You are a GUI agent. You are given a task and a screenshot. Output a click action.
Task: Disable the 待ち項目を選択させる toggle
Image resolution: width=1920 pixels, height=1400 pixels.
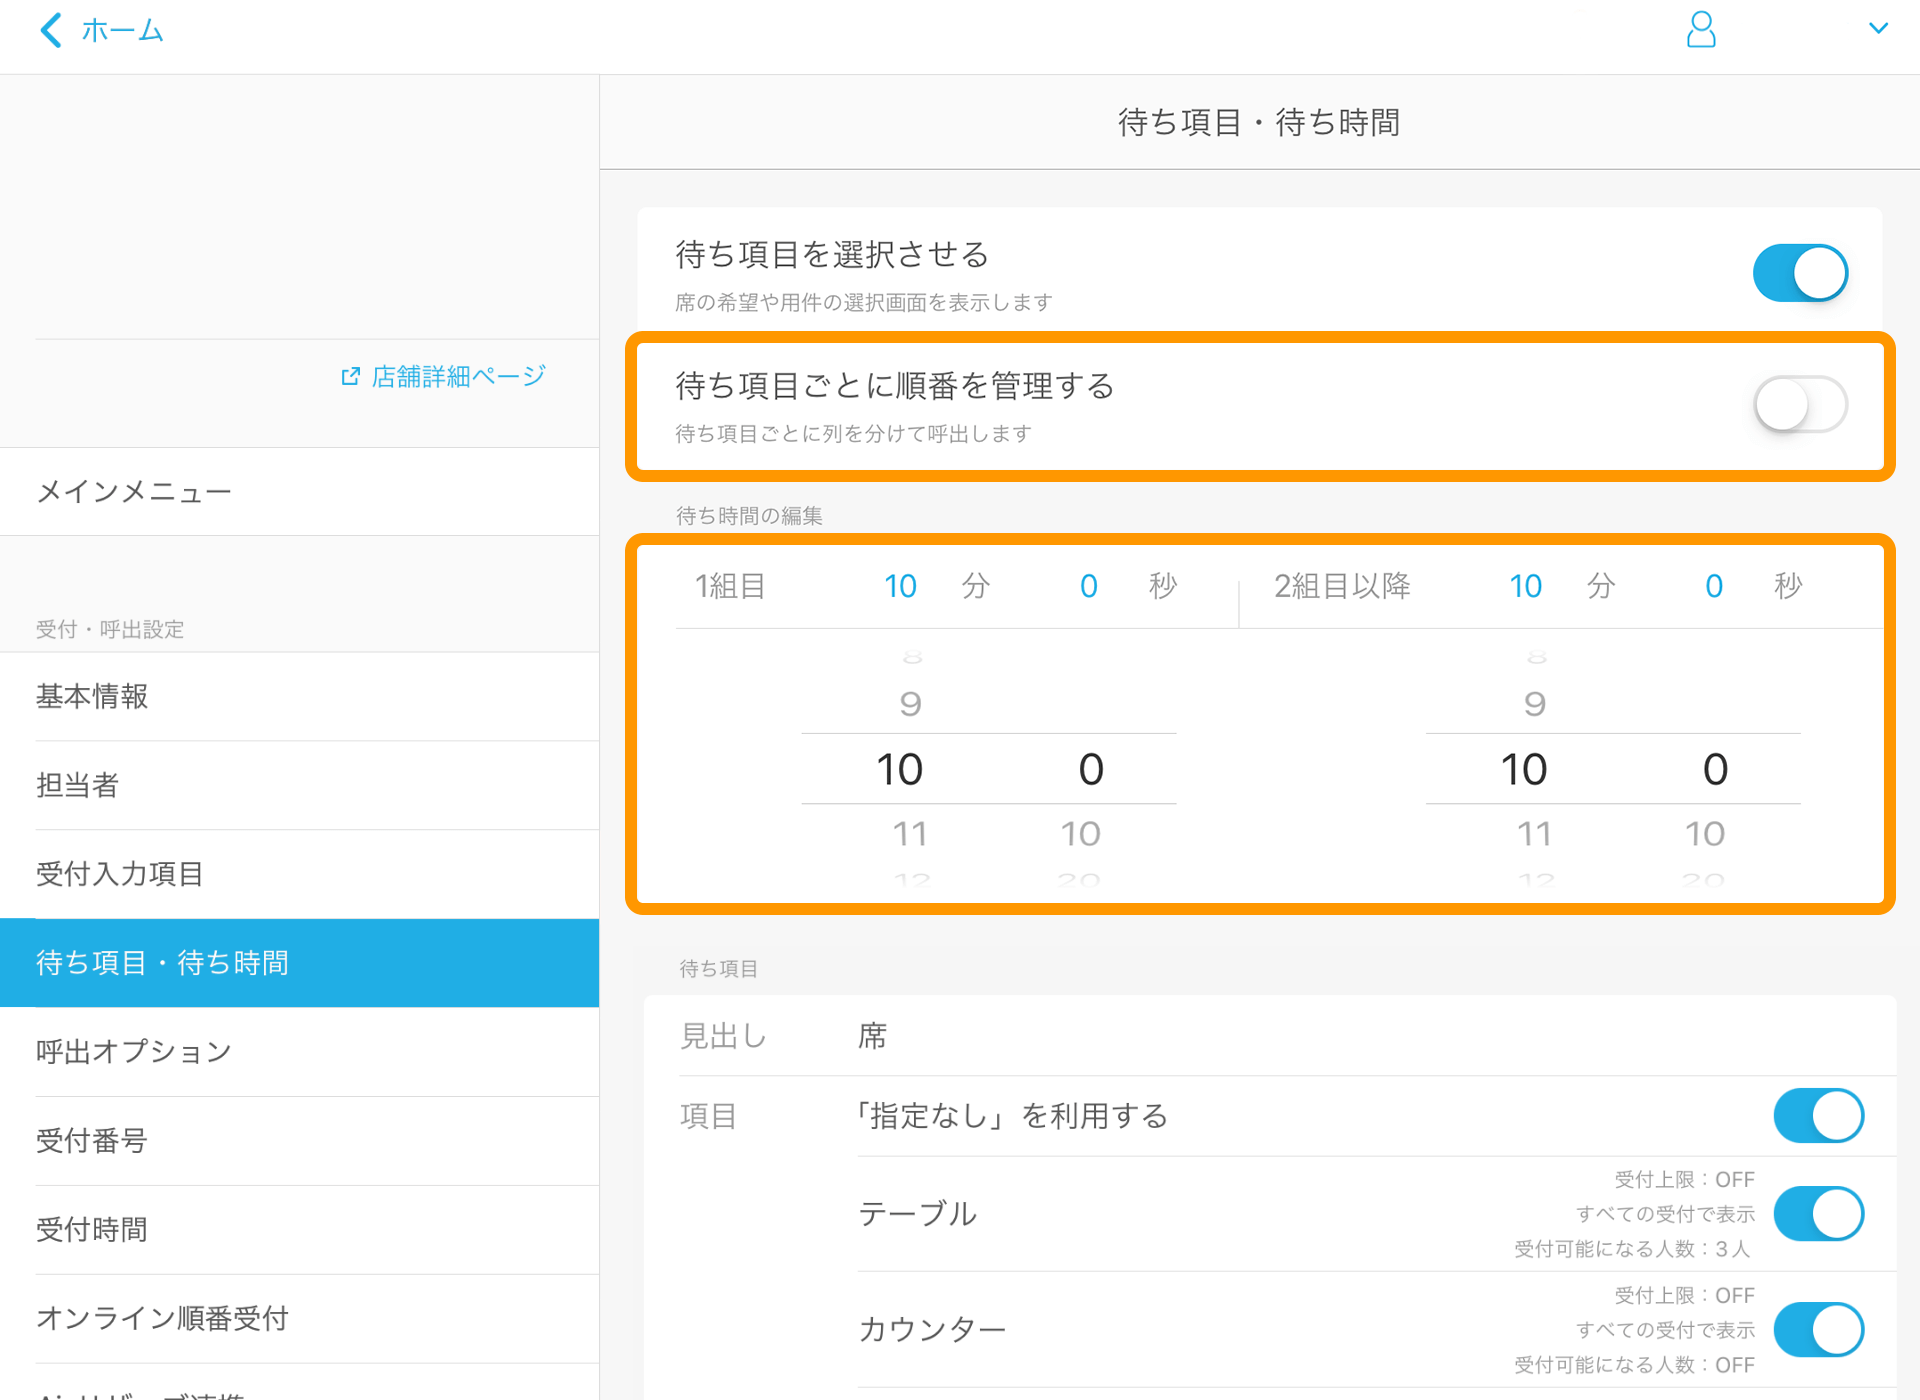1800,272
